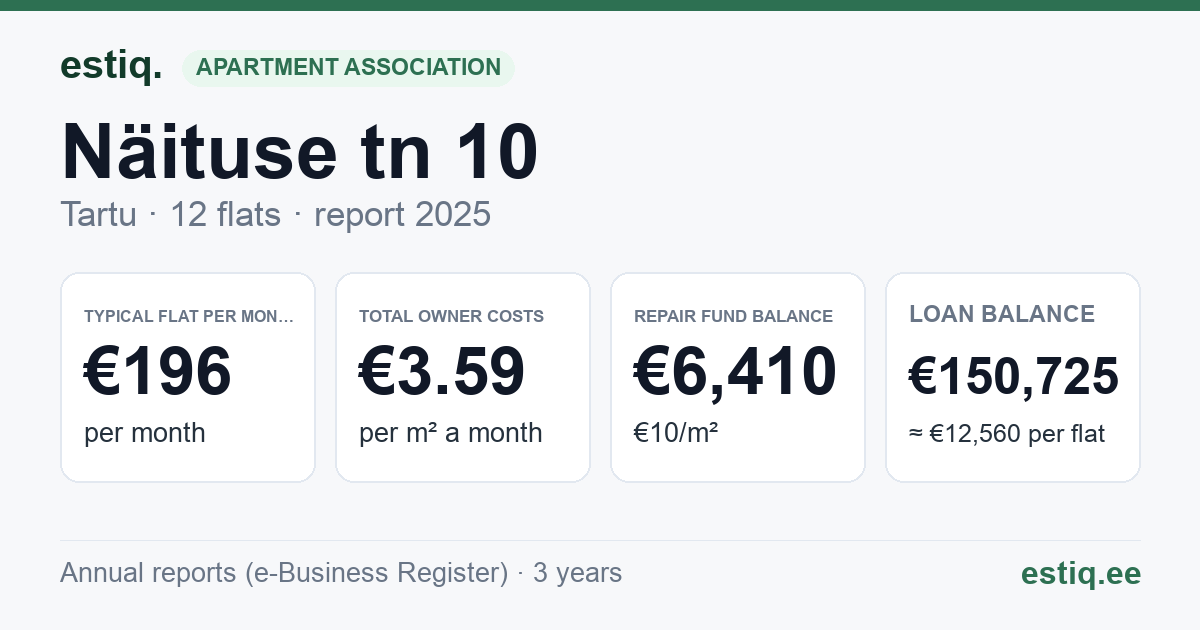Click the LOAN BALANCE label
This screenshot has width=1200, height=630.
pos(1002,314)
